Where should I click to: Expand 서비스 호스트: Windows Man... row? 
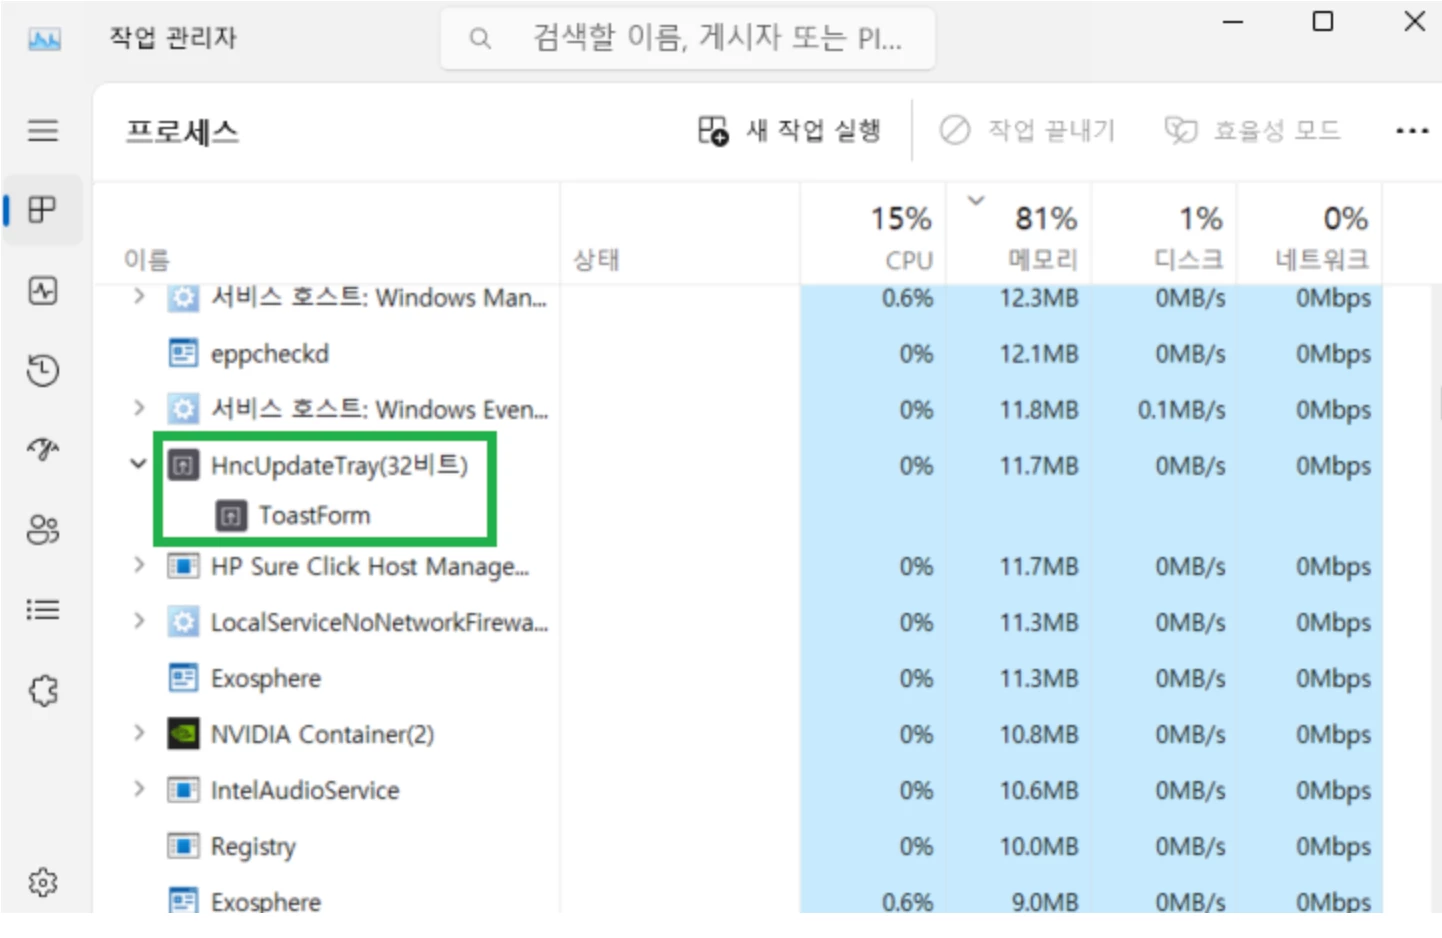click(139, 296)
